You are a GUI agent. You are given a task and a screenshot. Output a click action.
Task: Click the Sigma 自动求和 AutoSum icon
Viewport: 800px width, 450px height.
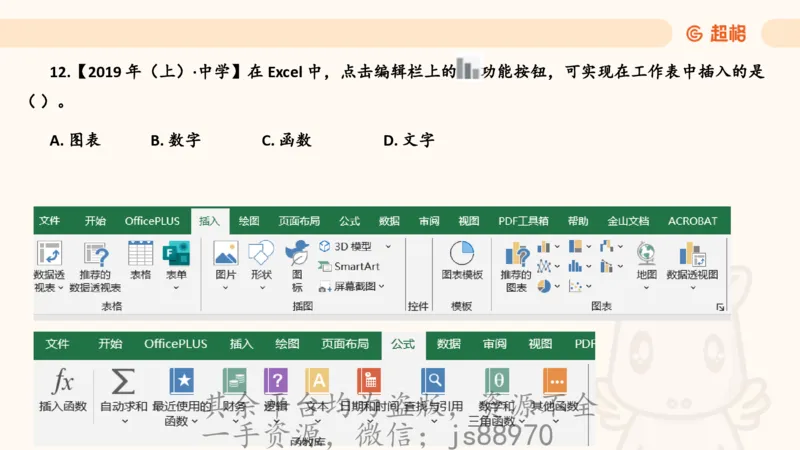pos(123,381)
